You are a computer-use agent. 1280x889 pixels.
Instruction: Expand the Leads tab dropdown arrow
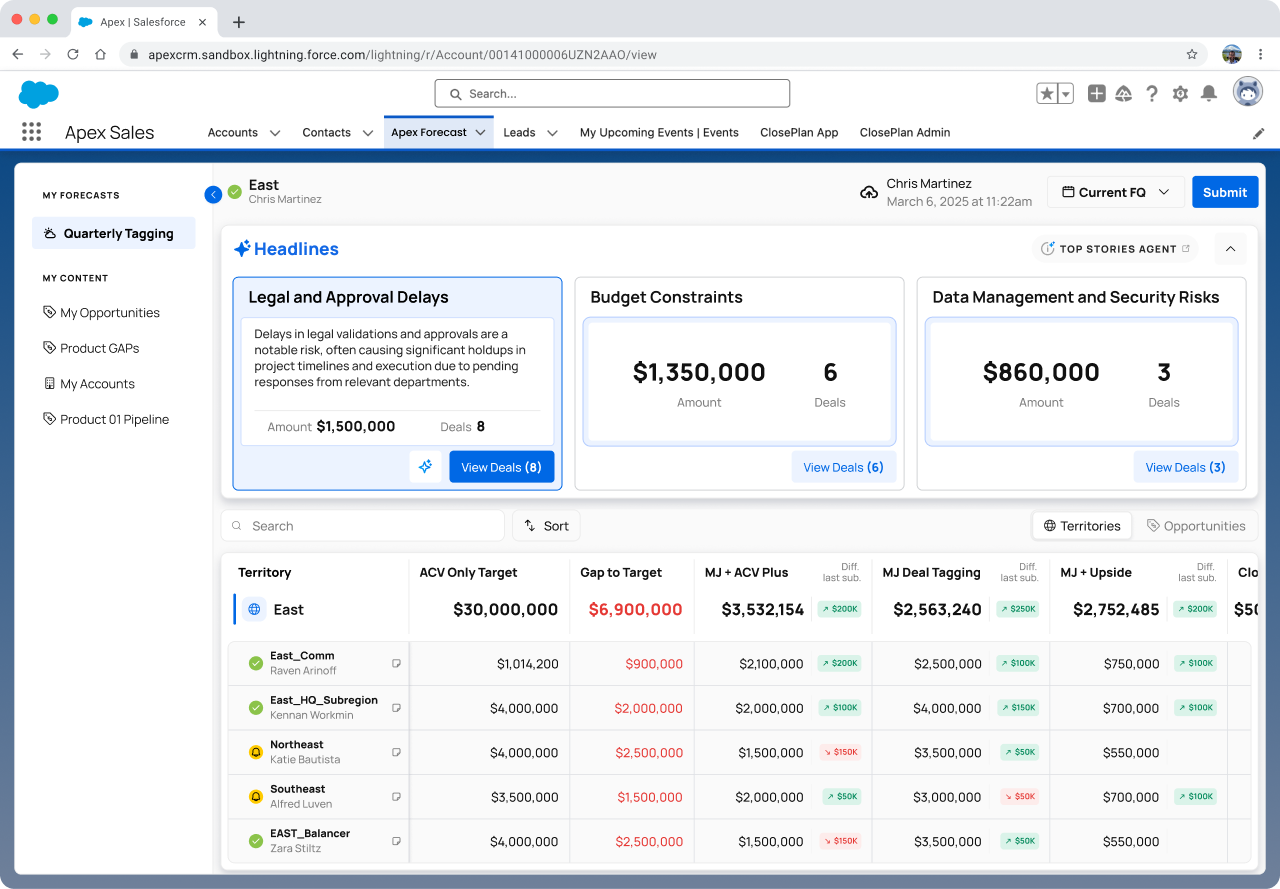[552, 133]
